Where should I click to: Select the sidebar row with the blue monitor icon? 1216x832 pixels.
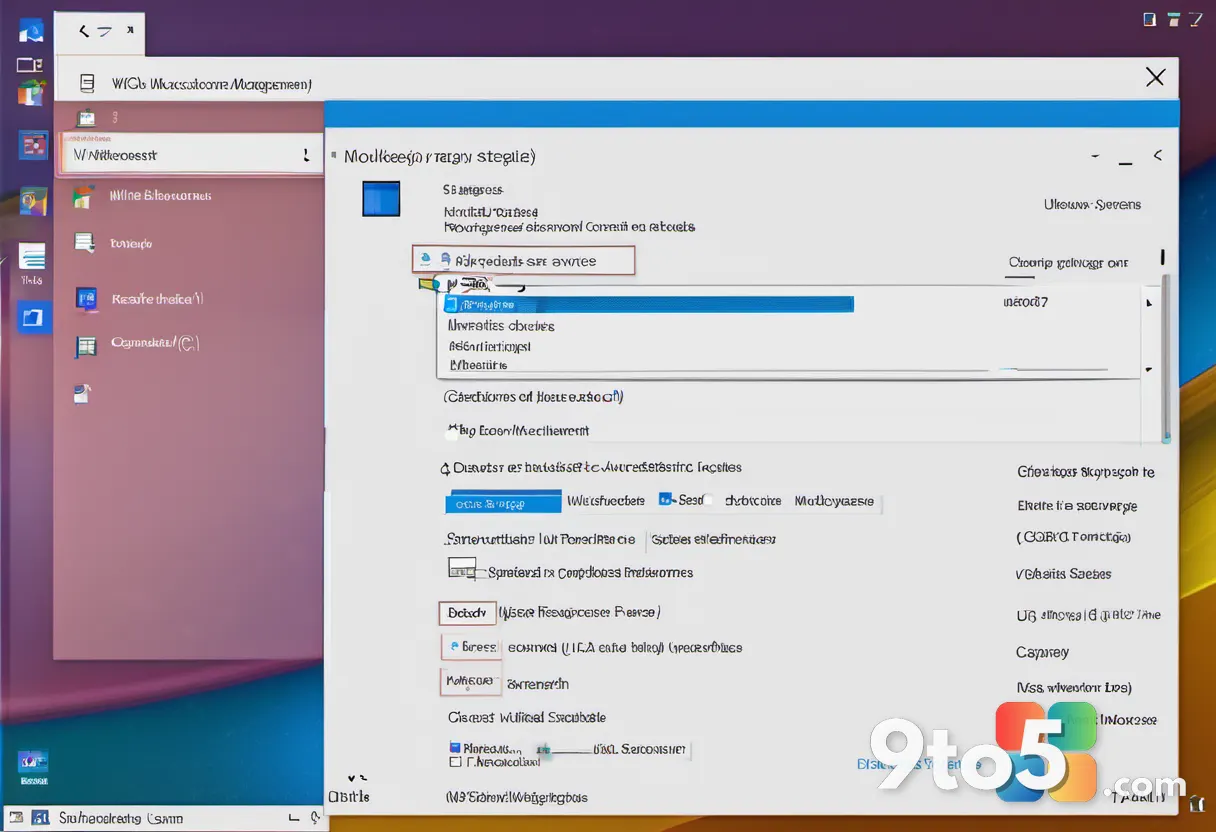[189, 298]
